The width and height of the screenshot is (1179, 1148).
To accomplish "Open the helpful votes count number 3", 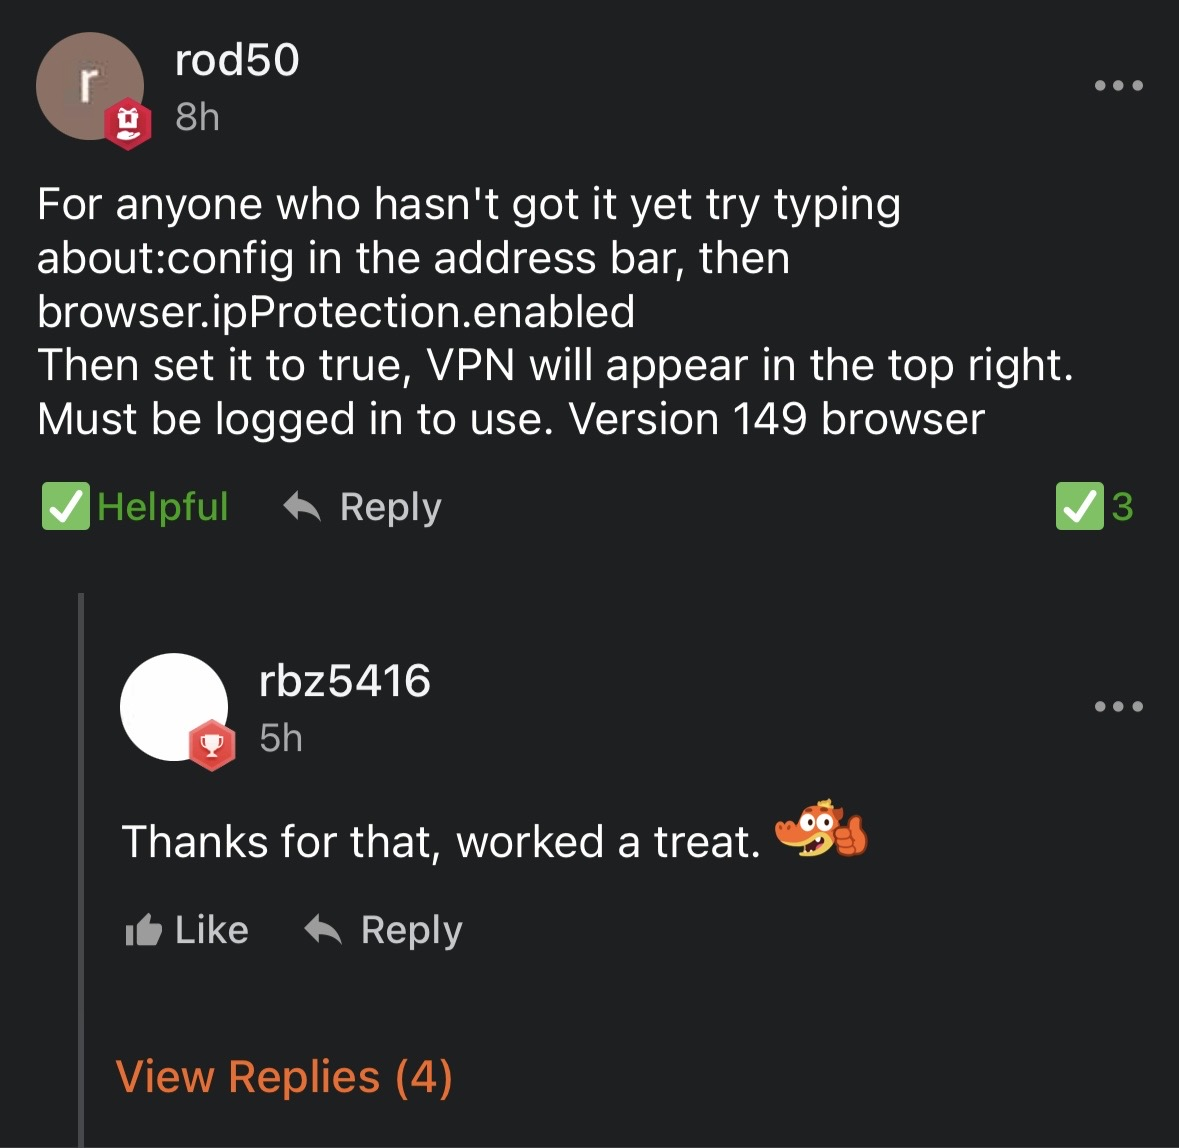I will point(1122,506).
